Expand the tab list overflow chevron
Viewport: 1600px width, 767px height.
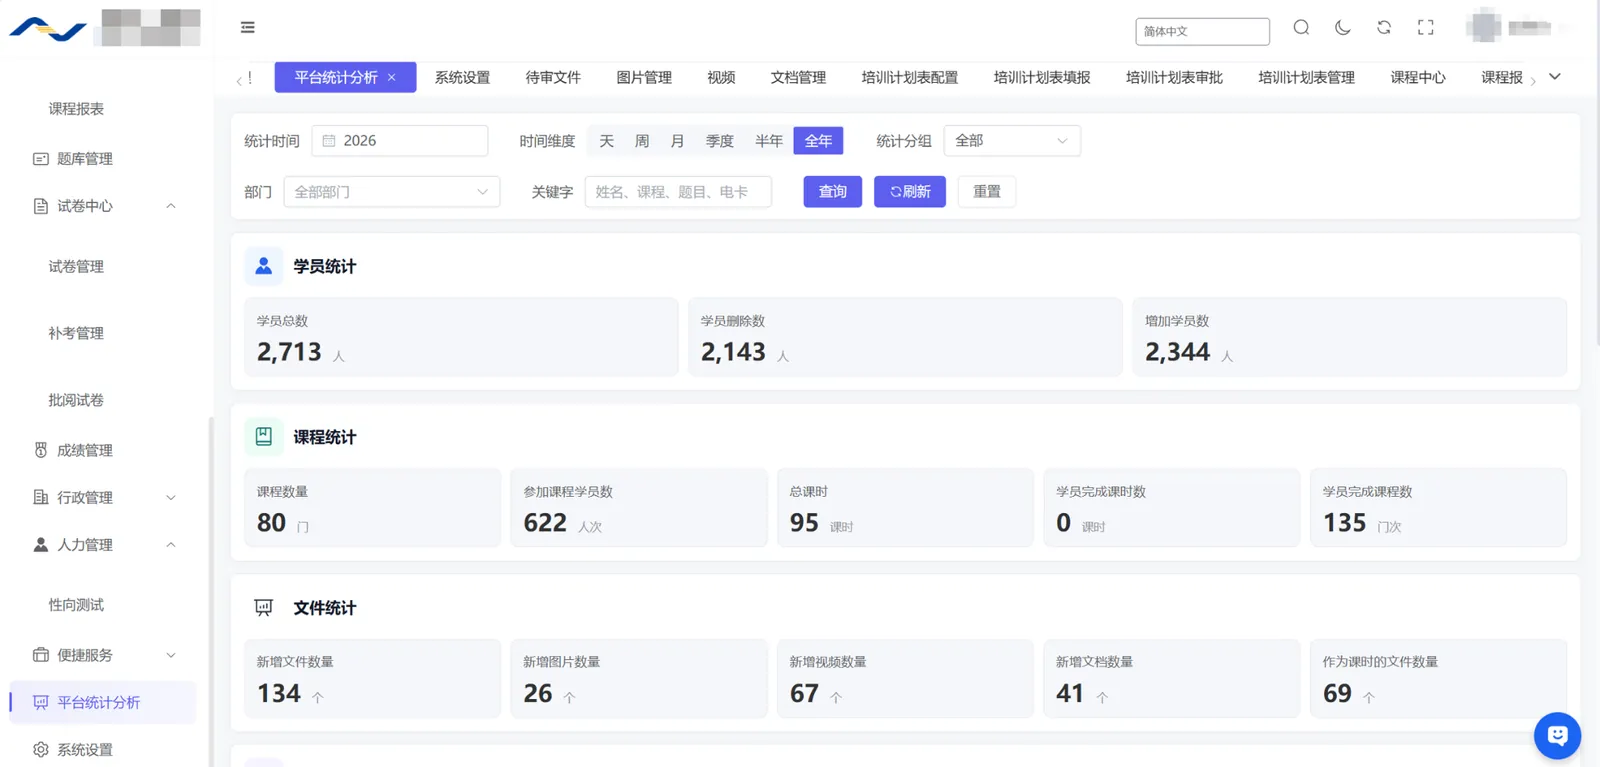pos(1555,77)
